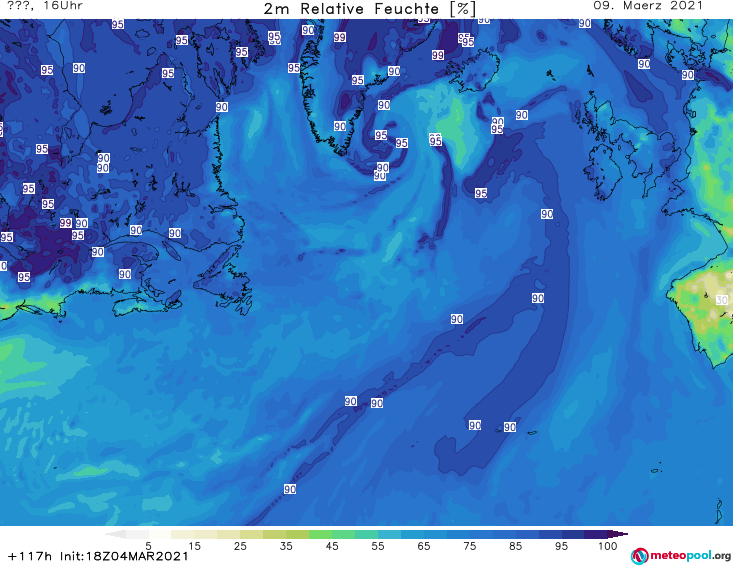
Task: Click the colour scale value '15'
Action: [x=194, y=545]
